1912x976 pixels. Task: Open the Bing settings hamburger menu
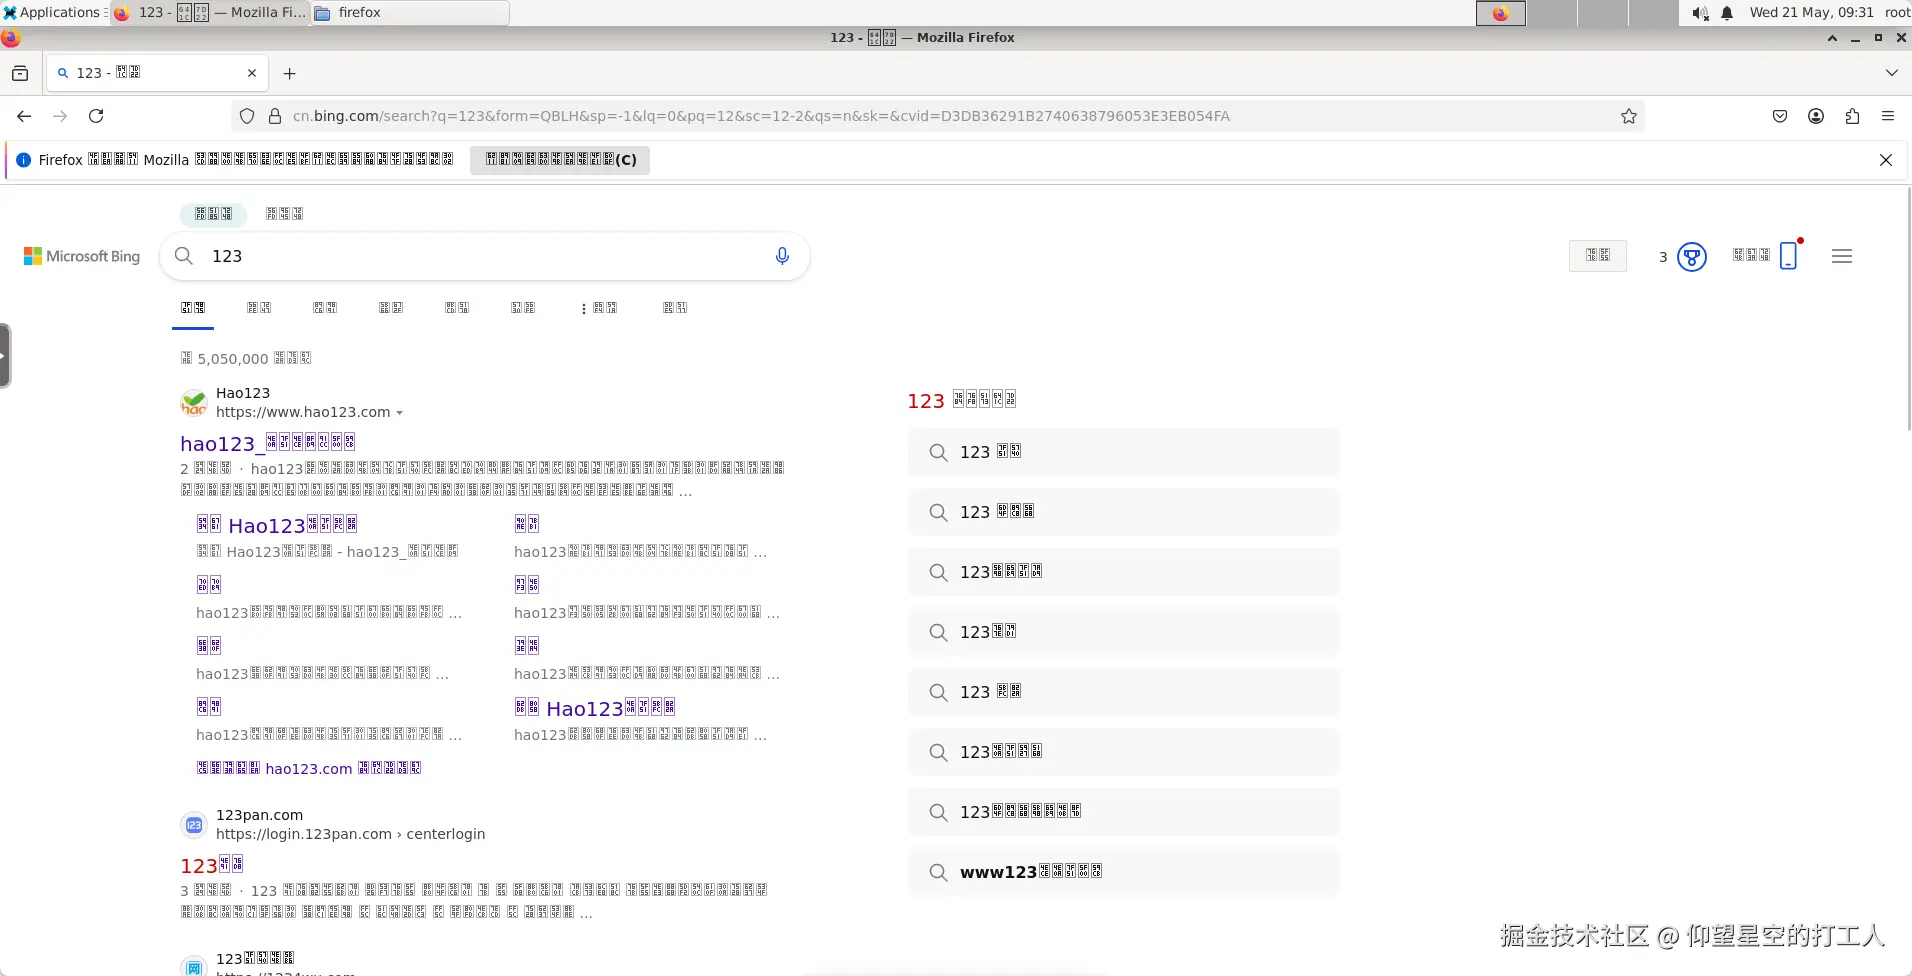[1842, 256]
